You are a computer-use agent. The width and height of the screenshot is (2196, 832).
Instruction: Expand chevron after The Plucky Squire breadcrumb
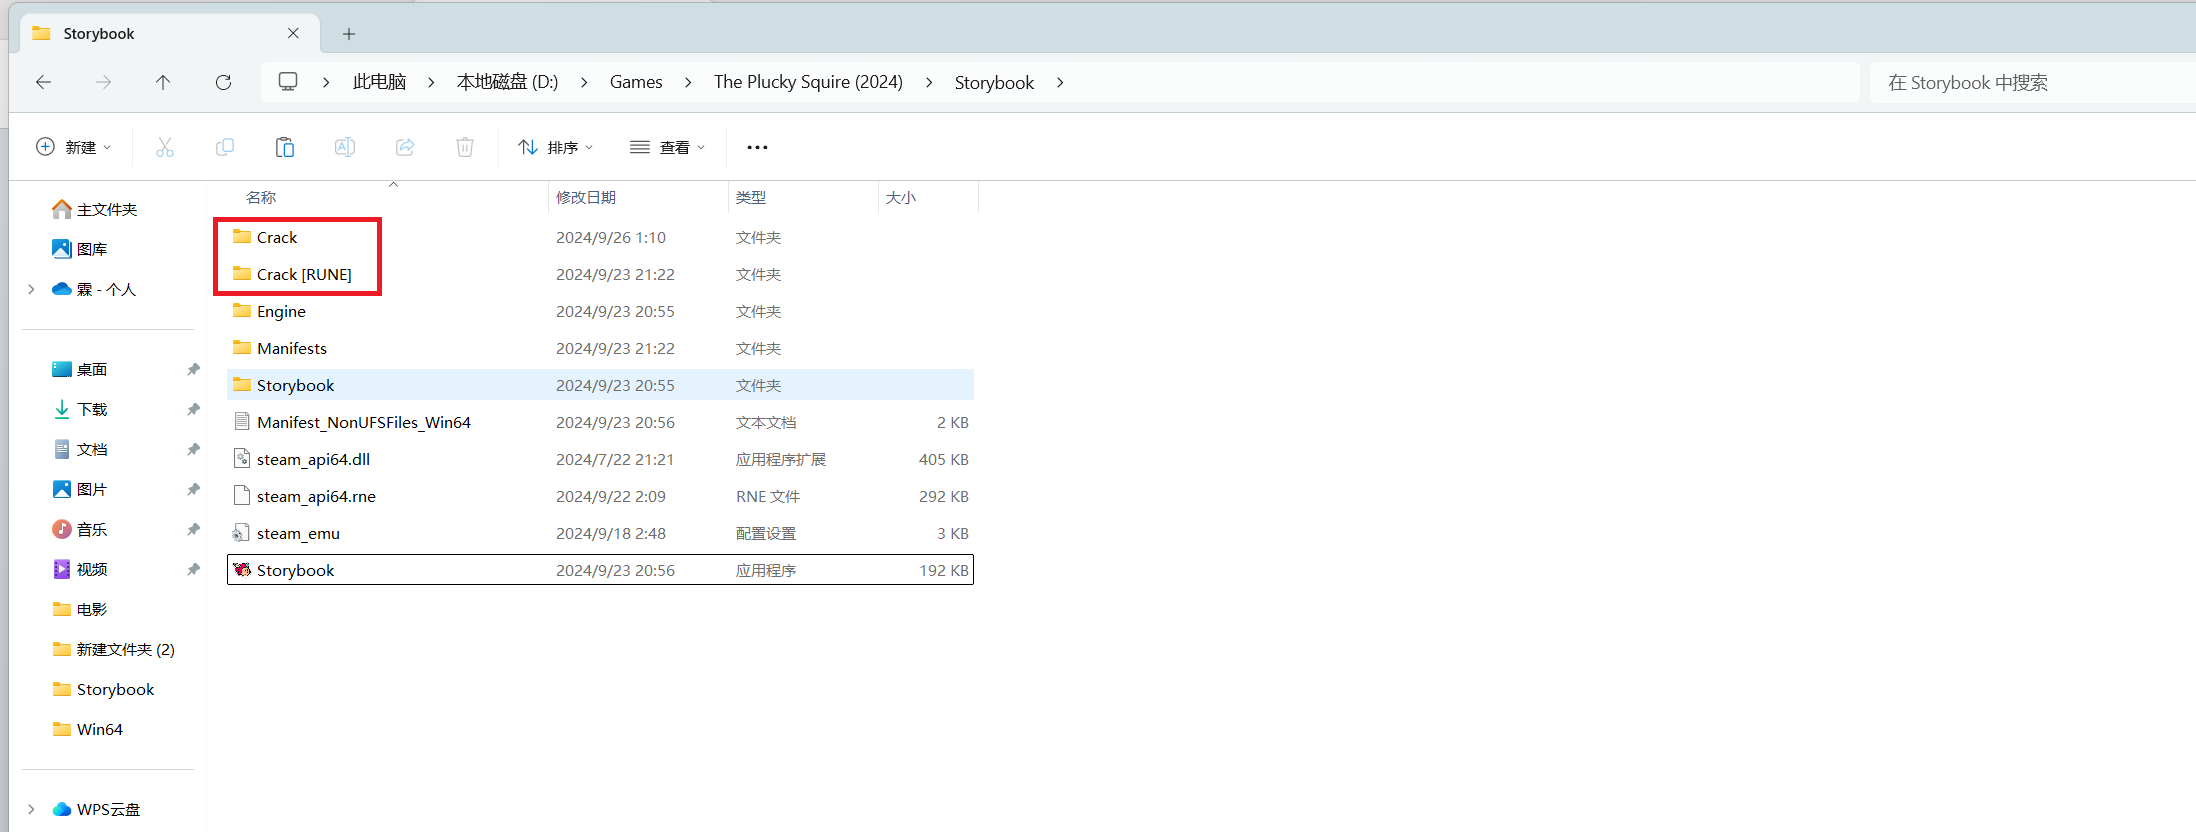click(x=929, y=82)
